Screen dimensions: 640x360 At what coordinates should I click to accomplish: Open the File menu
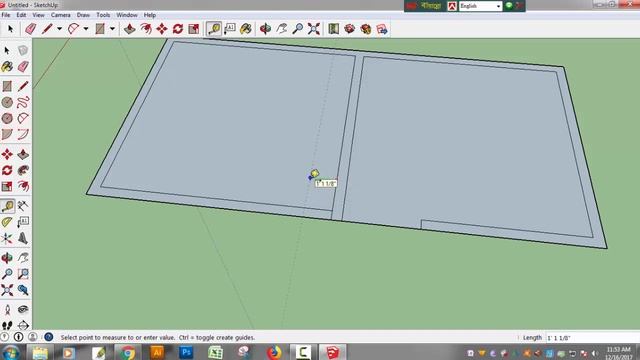click(6, 15)
